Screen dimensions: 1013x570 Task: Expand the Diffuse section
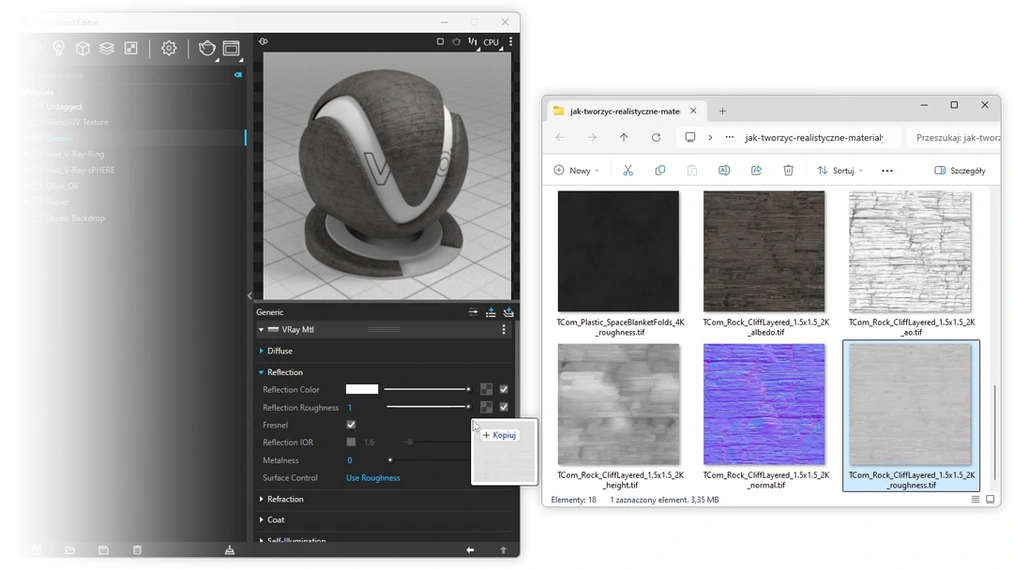click(279, 351)
